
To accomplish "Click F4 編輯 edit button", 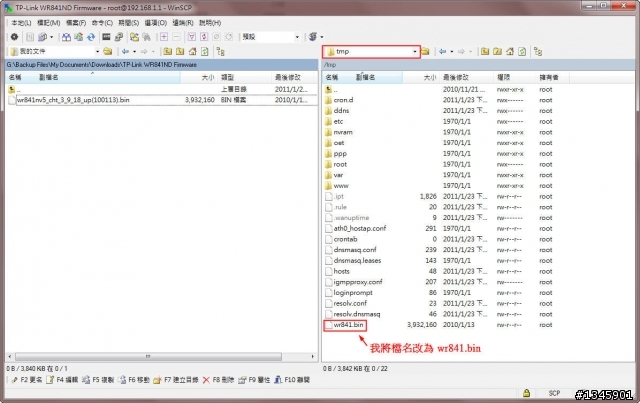I will click(x=62, y=380).
